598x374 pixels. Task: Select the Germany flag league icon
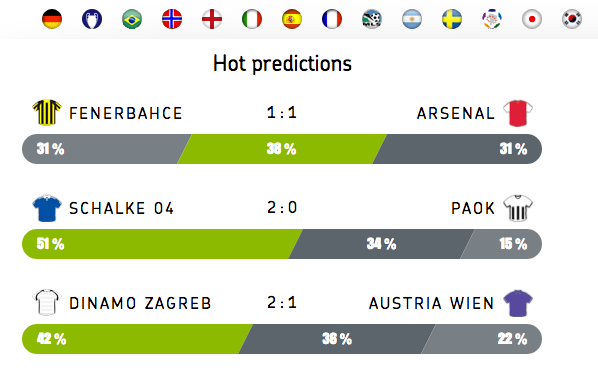pos(52,19)
